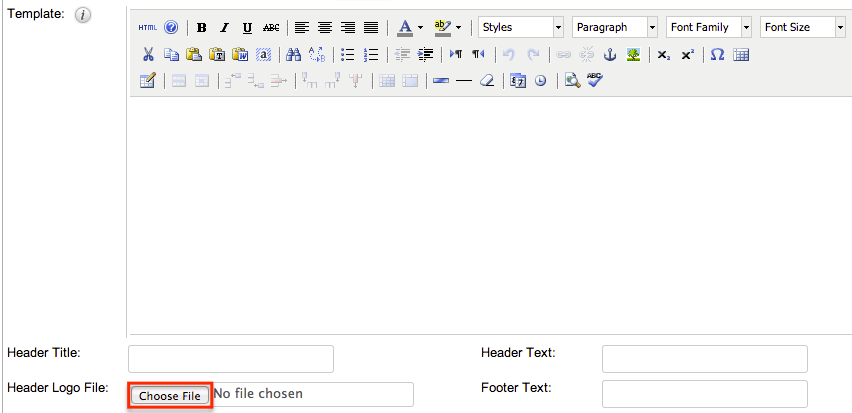Viewport: 852px width, 413px height.
Task: Merge table cells icon
Action: (x=410, y=81)
